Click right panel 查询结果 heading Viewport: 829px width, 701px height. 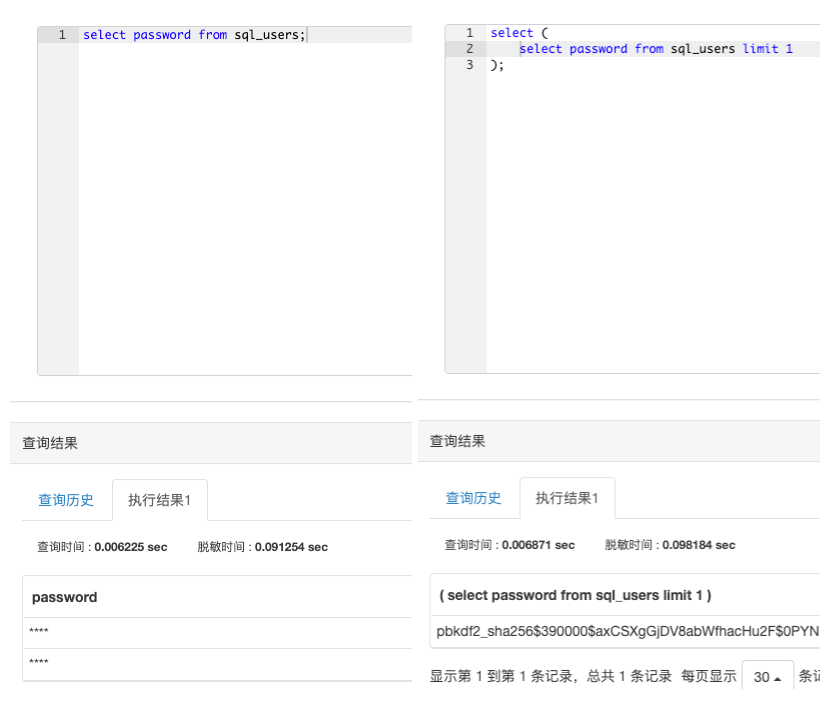[457, 441]
